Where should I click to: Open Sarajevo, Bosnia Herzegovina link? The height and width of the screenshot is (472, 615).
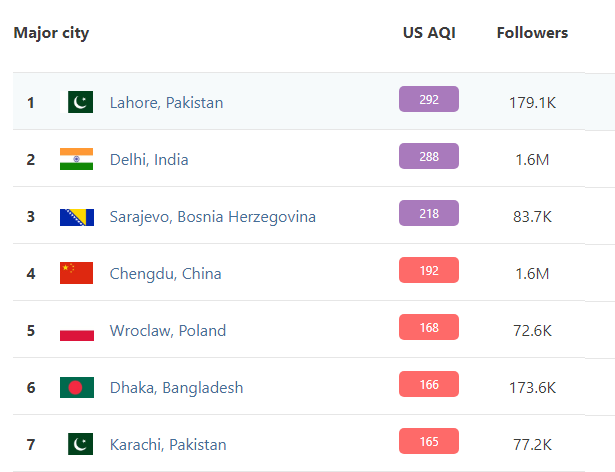[x=212, y=216]
